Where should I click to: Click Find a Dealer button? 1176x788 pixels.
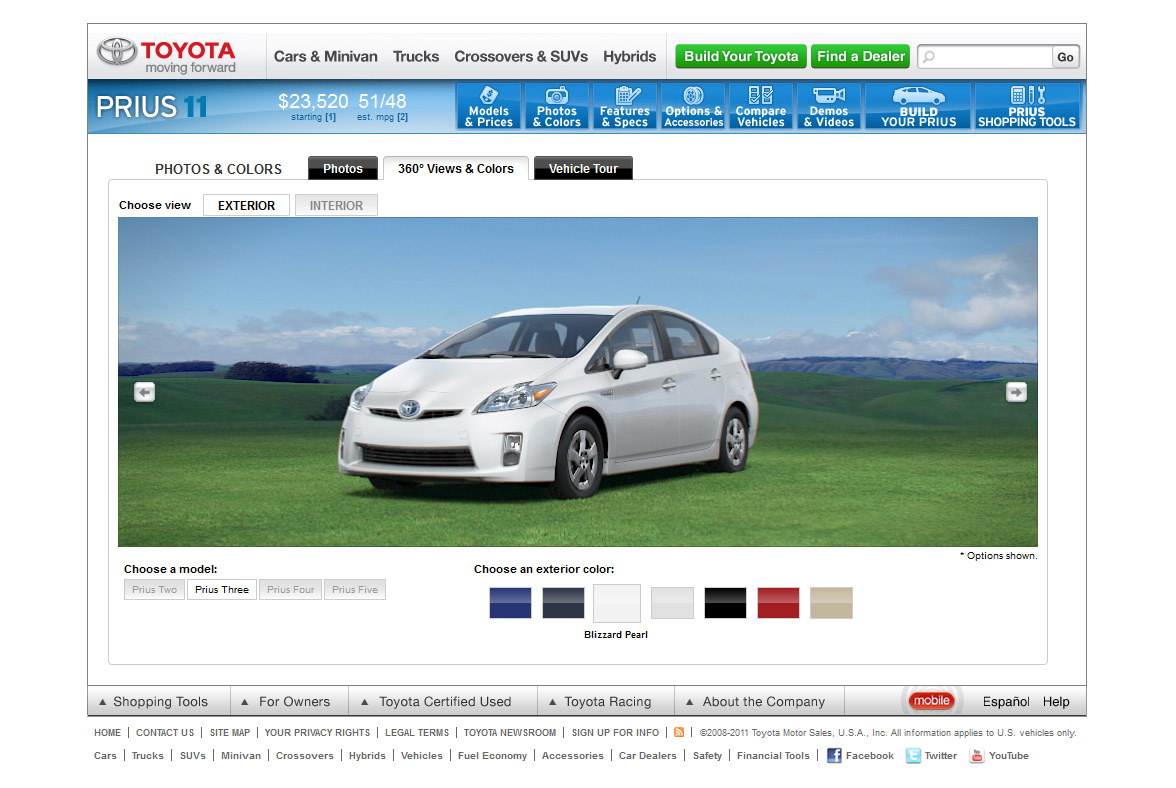tap(861, 56)
